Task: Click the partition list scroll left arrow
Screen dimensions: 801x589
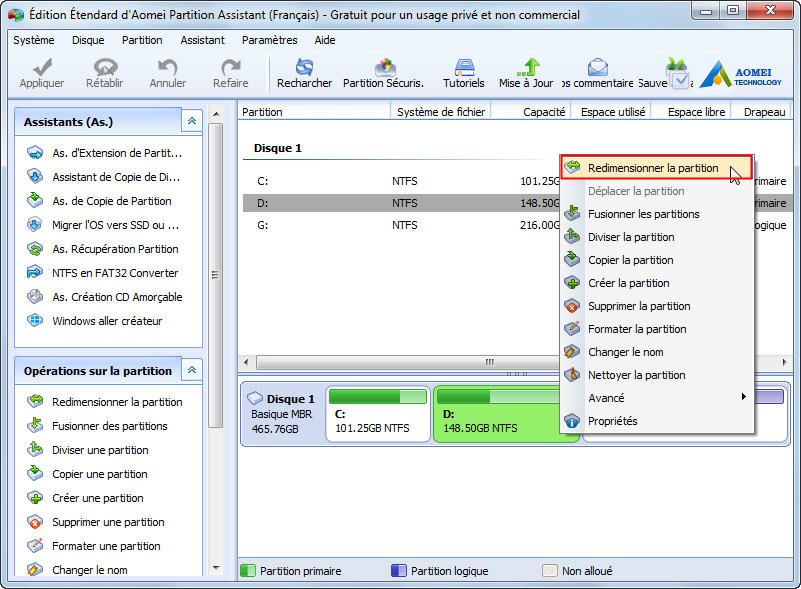Action: (x=246, y=362)
